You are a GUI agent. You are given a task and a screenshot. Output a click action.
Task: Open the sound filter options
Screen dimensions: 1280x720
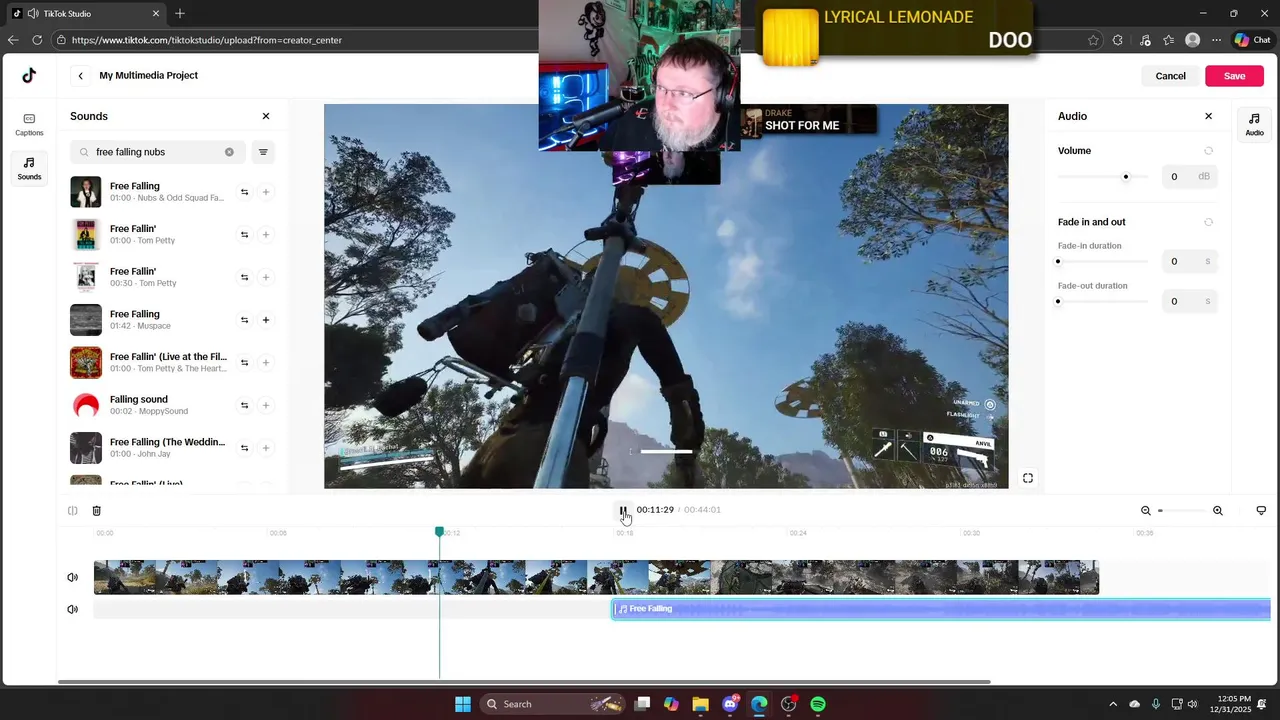point(263,152)
